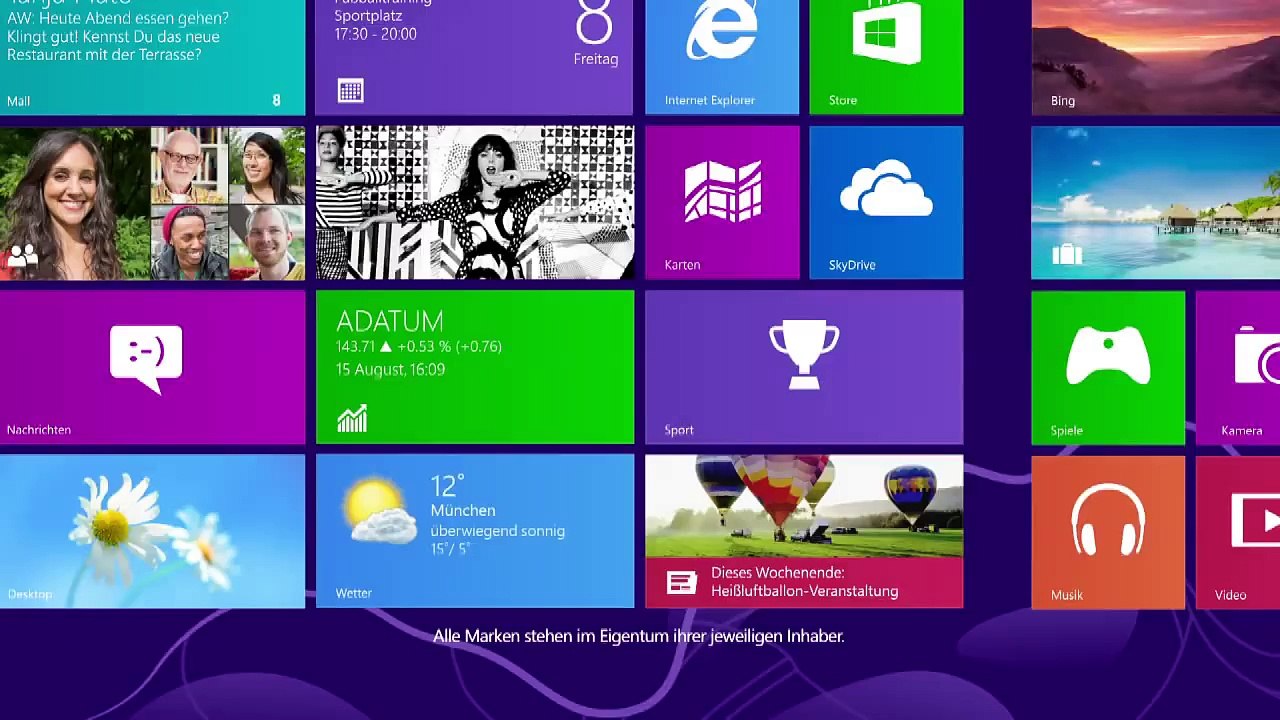Click the 12° temperature reading

point(447,486)
